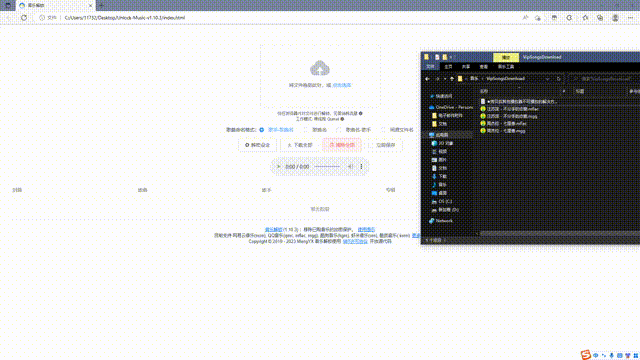The height and width of the screenshot is (360, 640).
Task: Play audio in the web player
Action: coord(279,167)
